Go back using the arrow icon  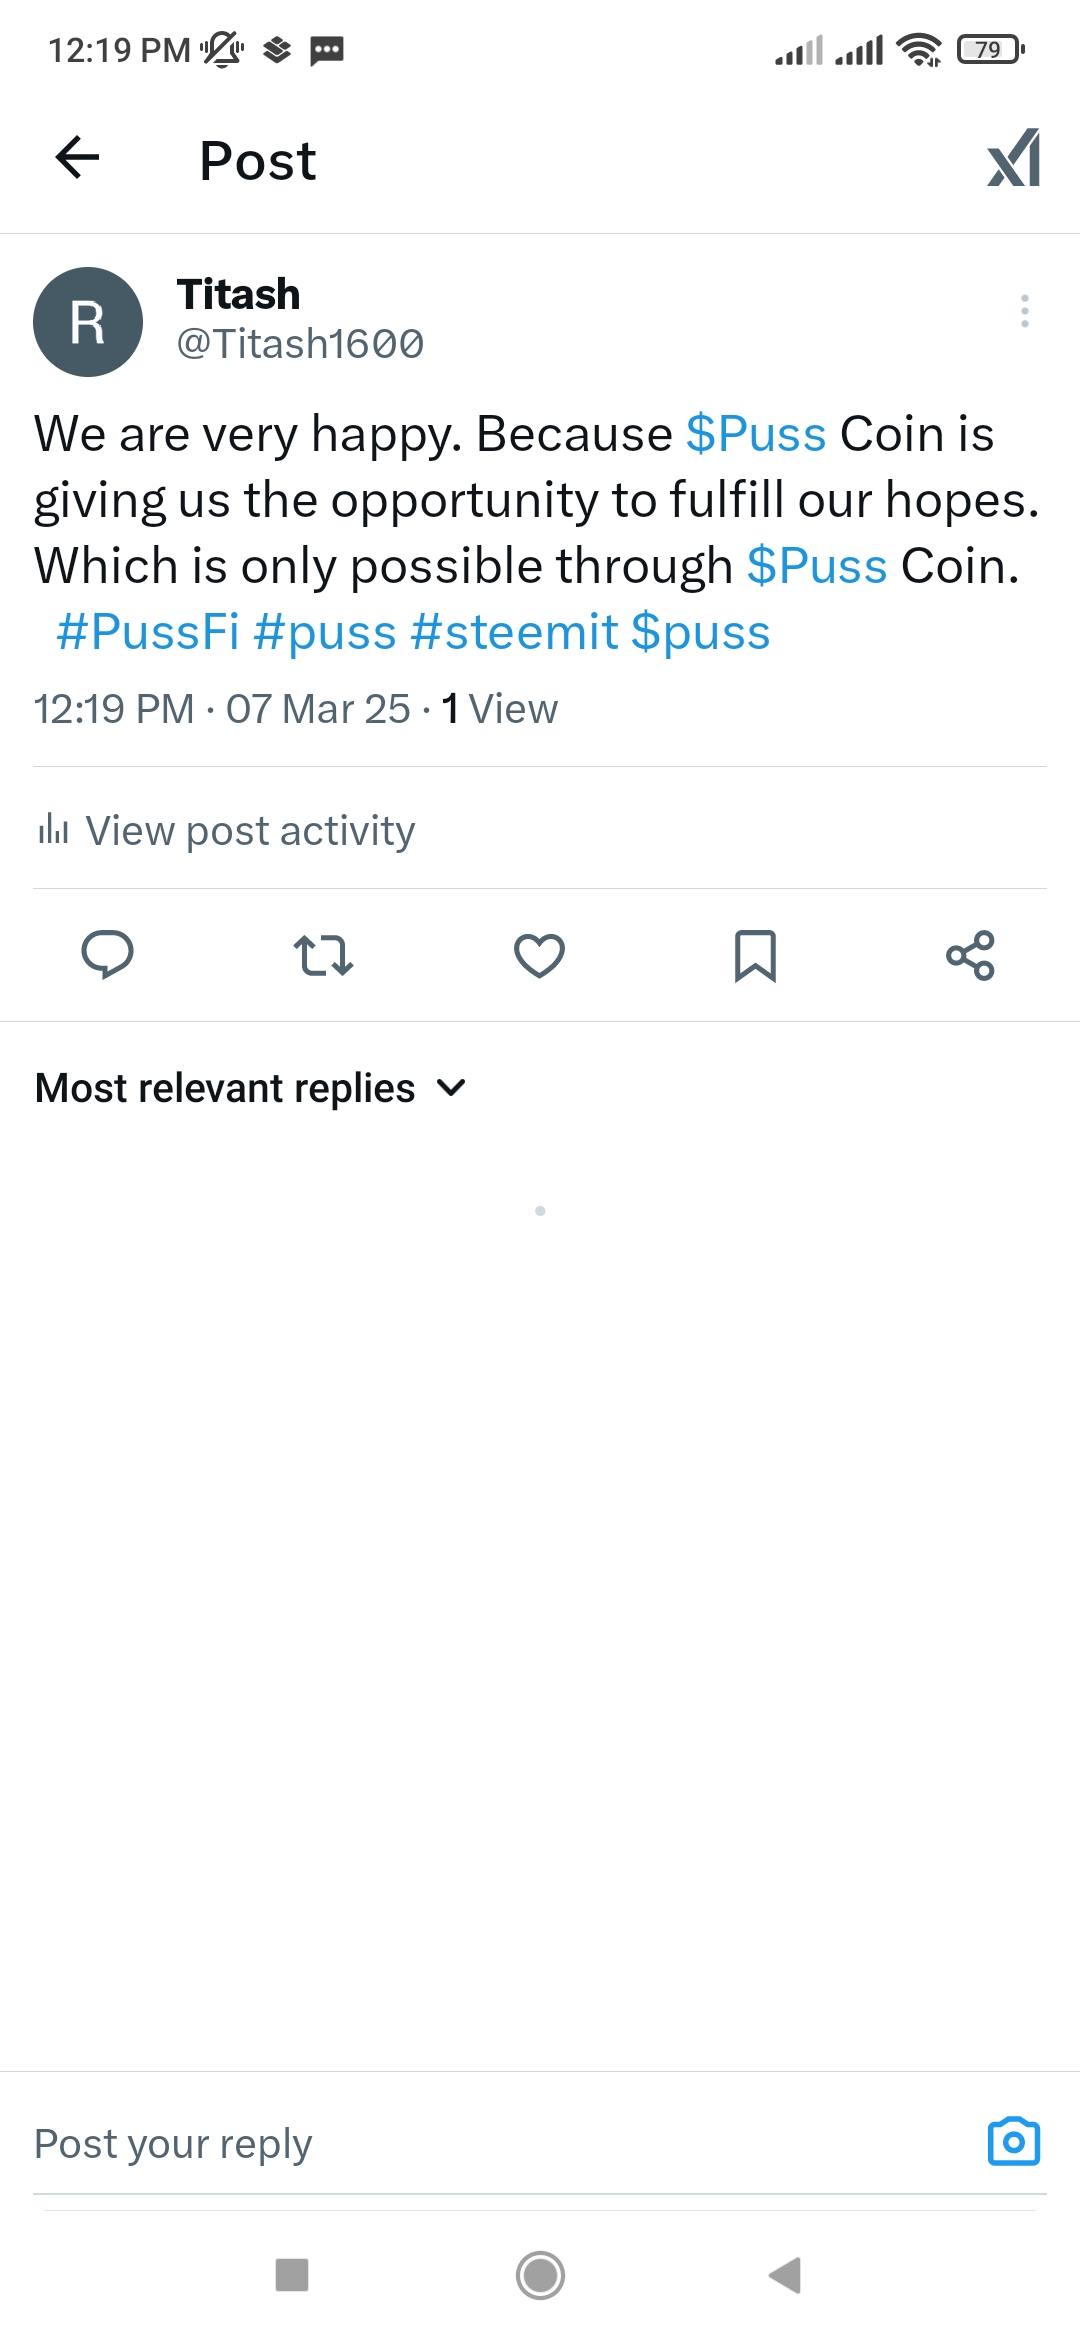click(77, 158)
